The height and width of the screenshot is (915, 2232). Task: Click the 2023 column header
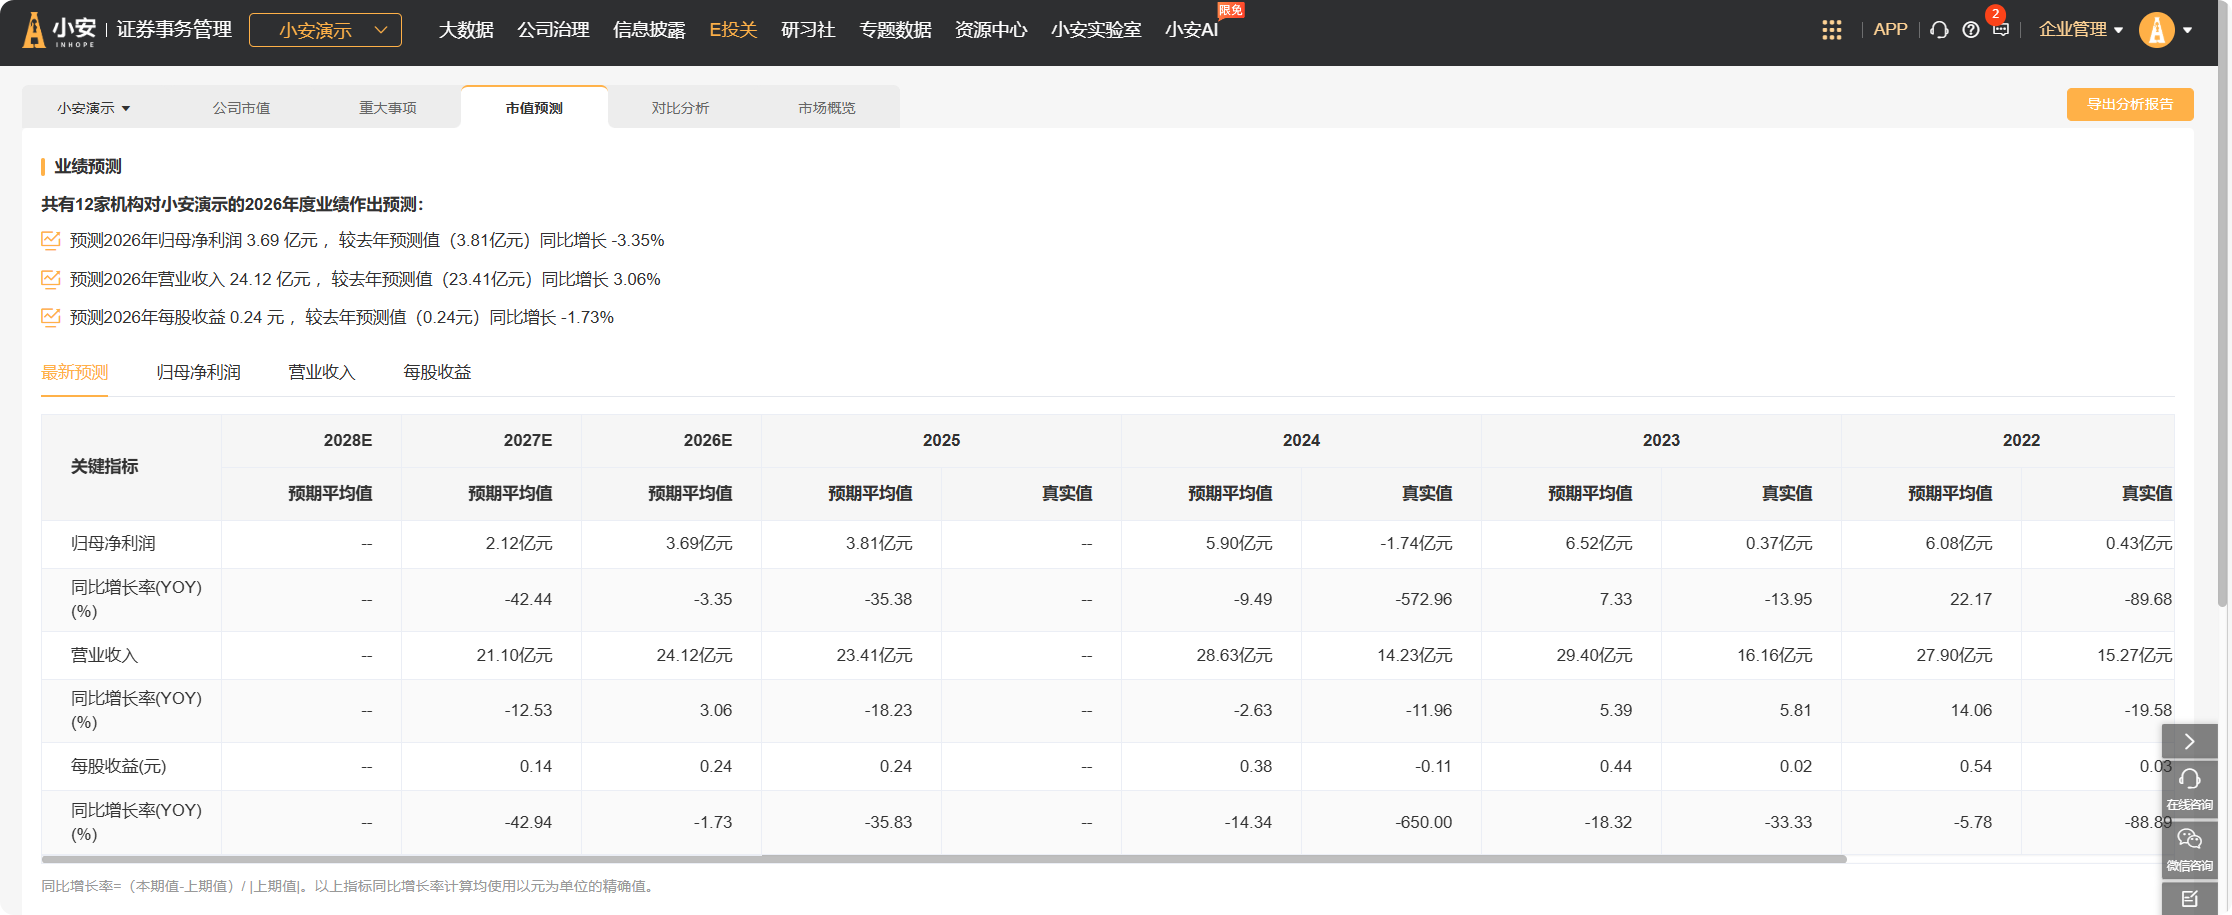pyautogui.click(x=1661, y=440)
